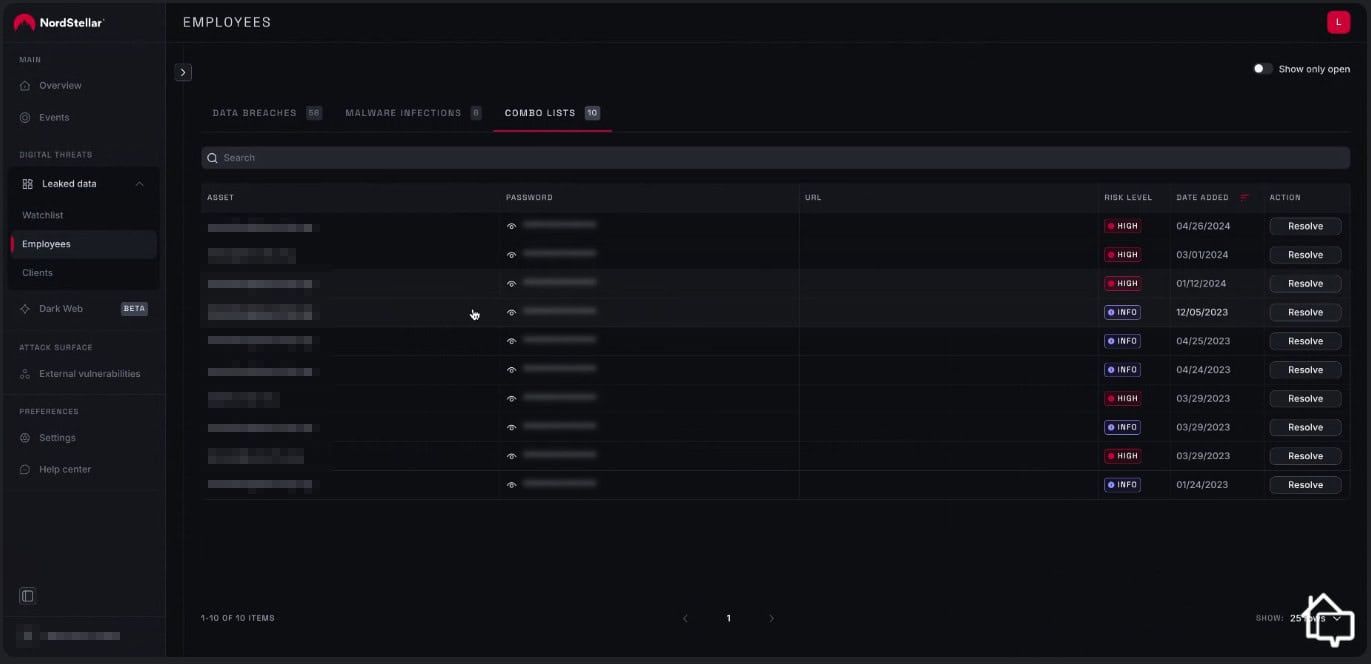Click the Search input field
This screenshot has height=664, width=1371.
(x=775, y=158)
